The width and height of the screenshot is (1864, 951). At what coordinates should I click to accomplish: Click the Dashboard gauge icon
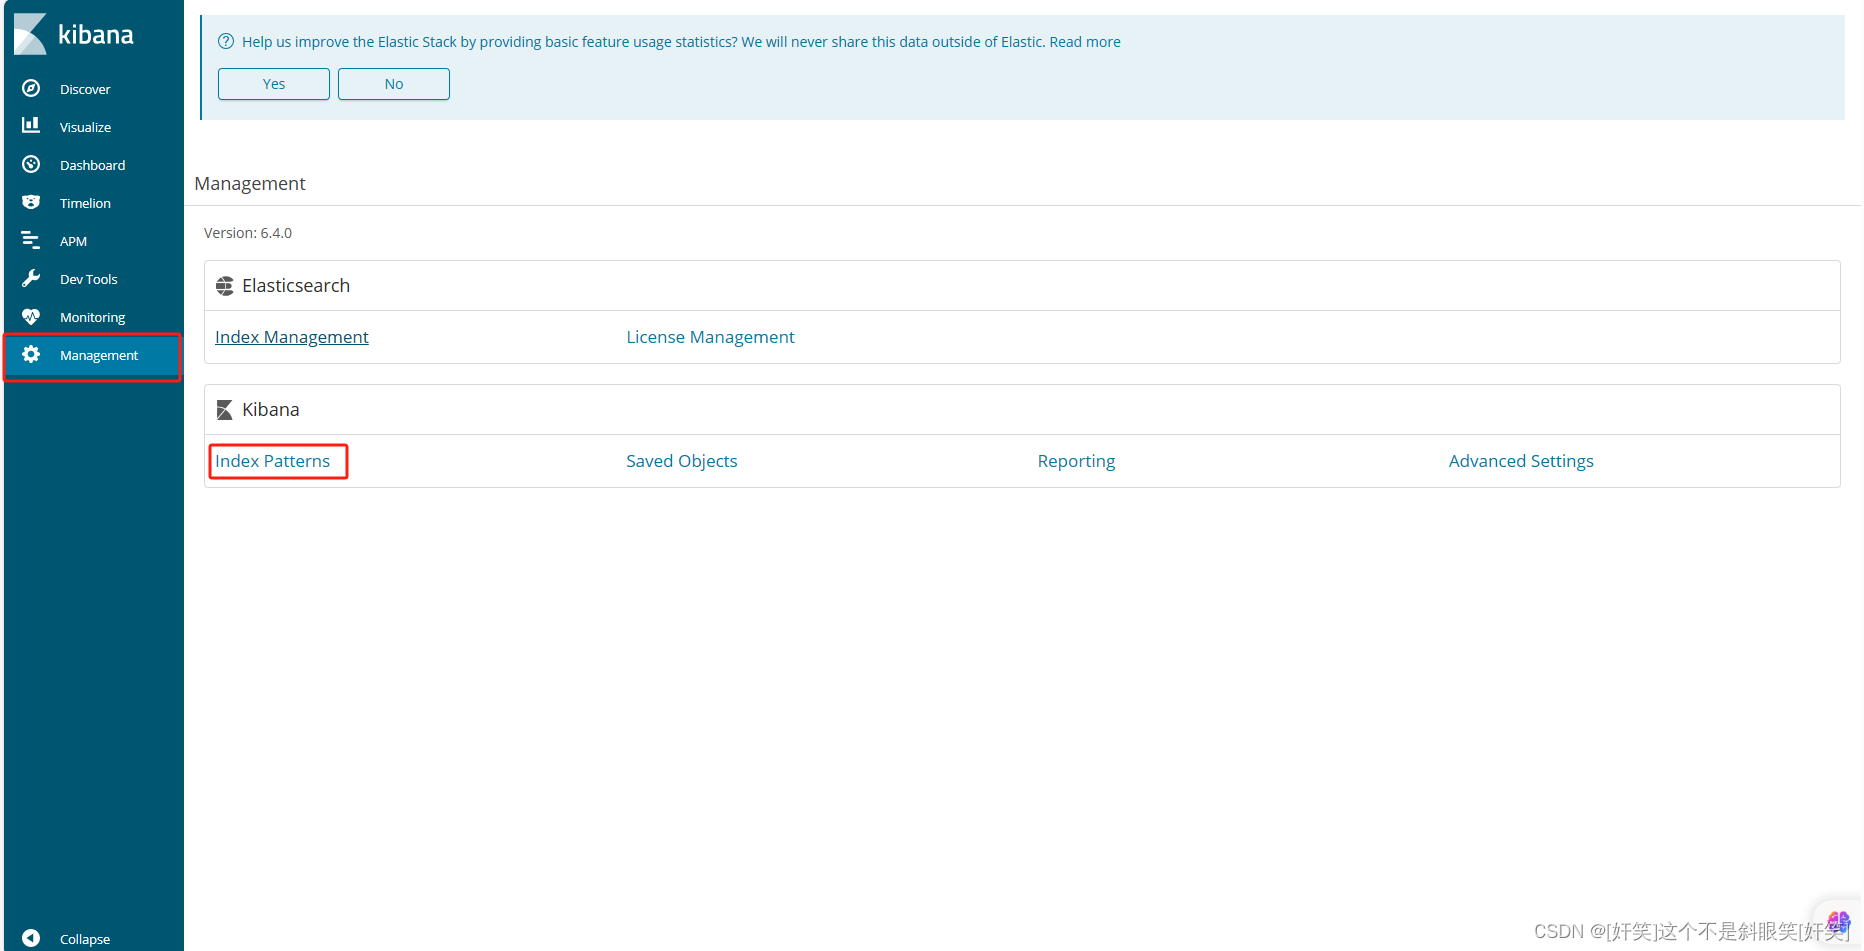click(31, 164)
